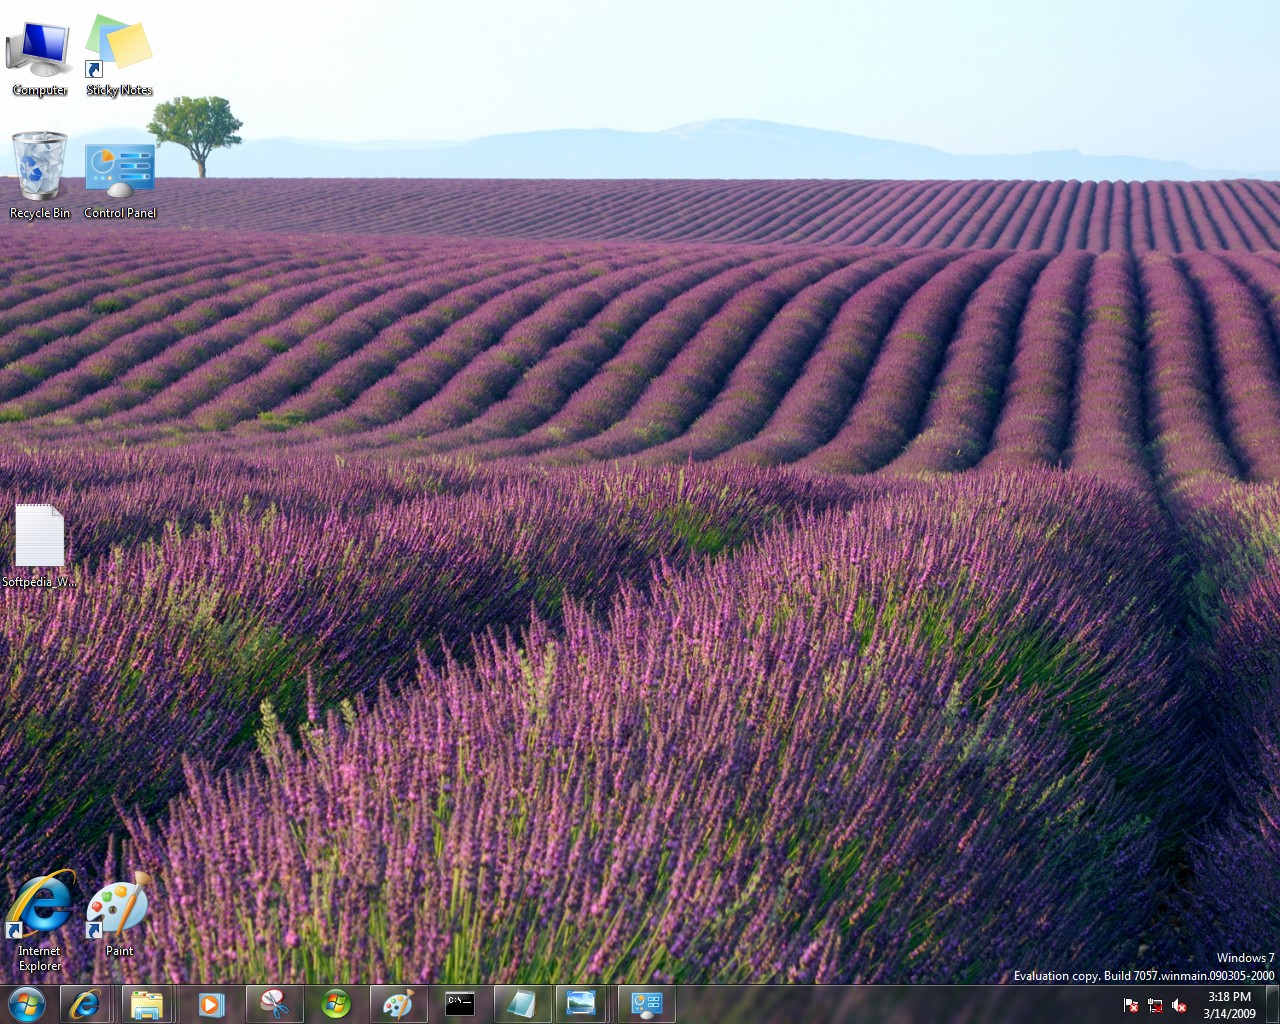
Task: Open Windows Explorer in the taskbar
Action: [x=147, y=1004]
